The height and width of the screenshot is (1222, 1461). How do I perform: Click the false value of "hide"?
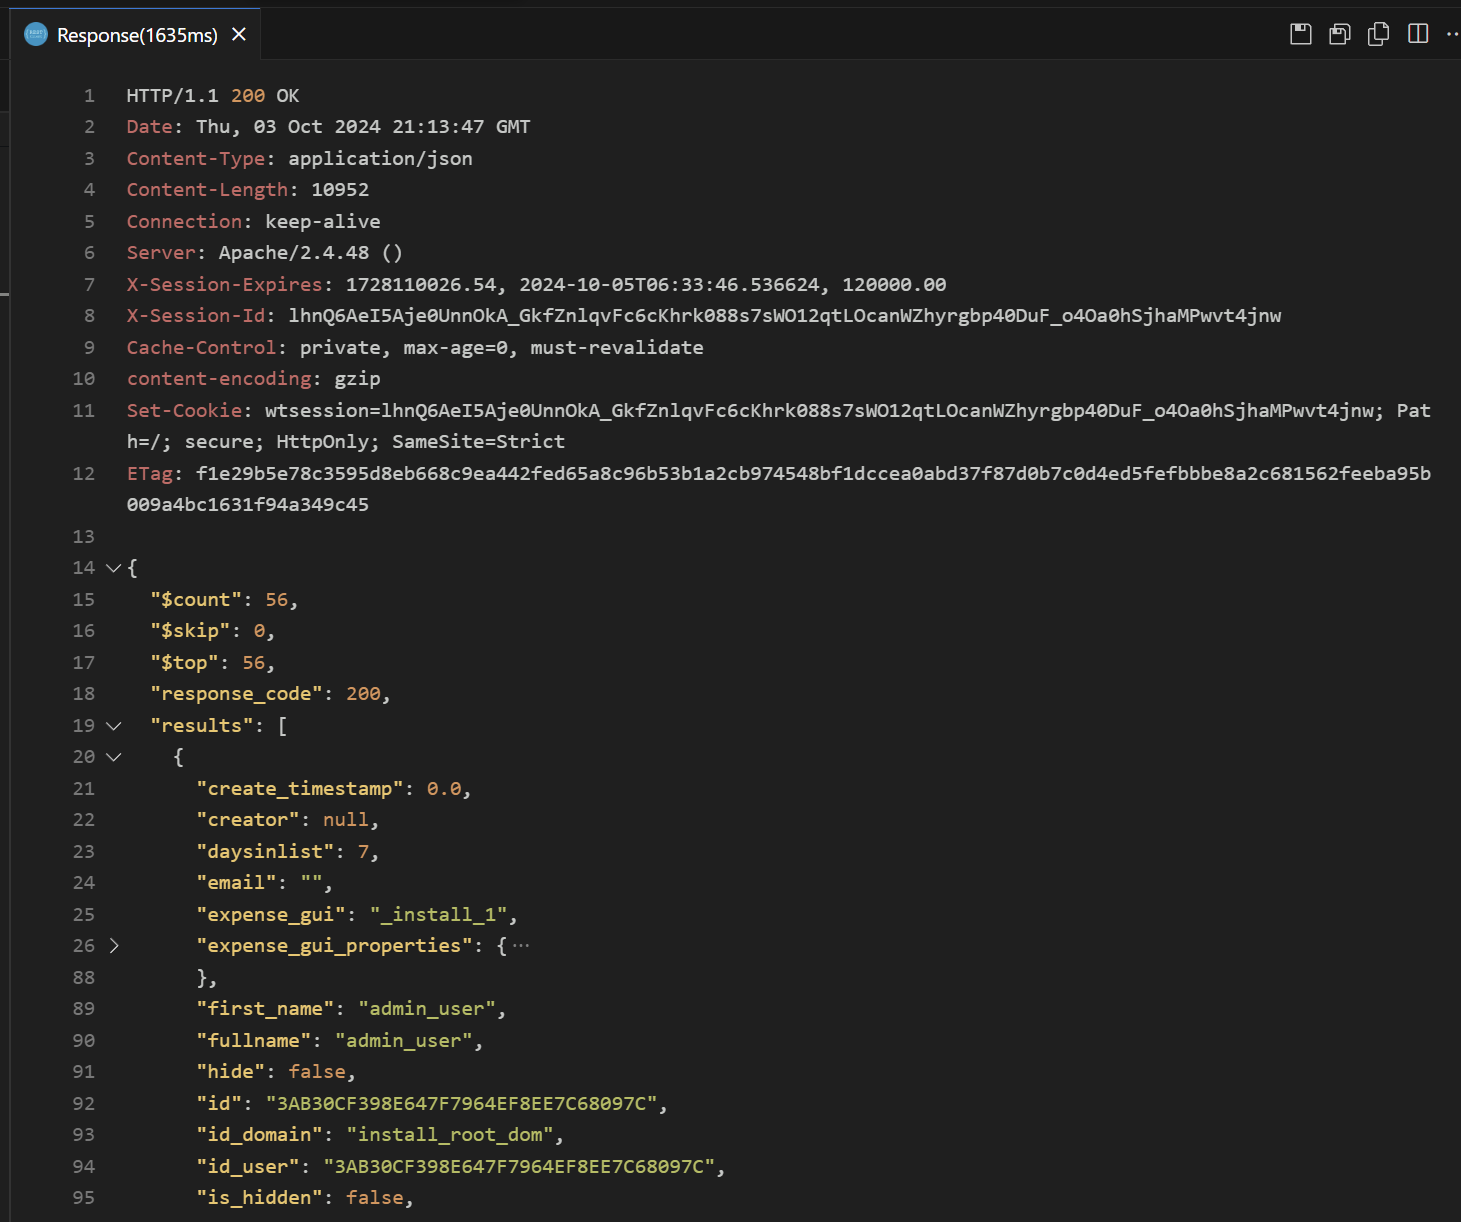(317, 1072)
